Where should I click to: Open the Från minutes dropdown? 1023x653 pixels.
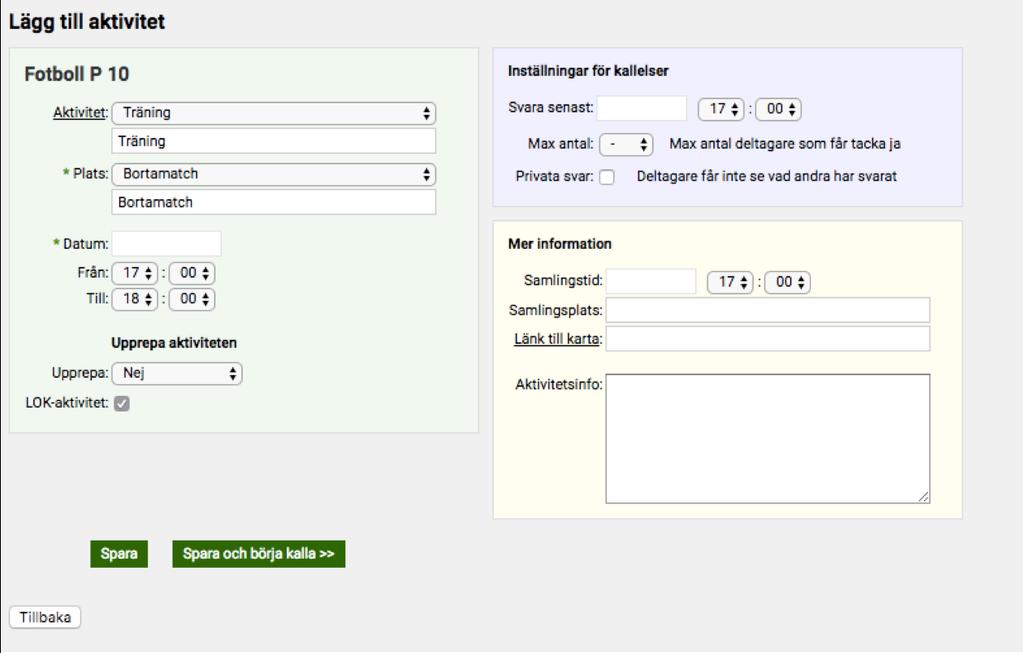pos(192,273)
